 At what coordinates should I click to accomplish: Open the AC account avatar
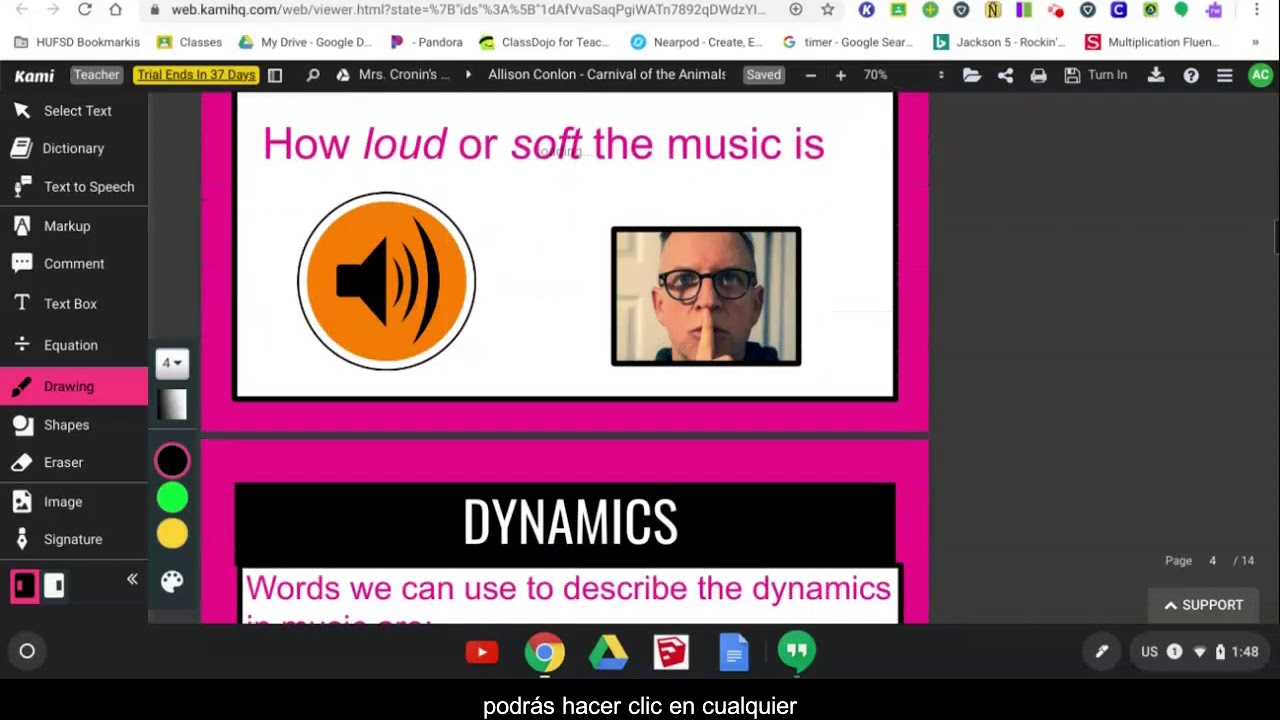tap(1260, 75)
